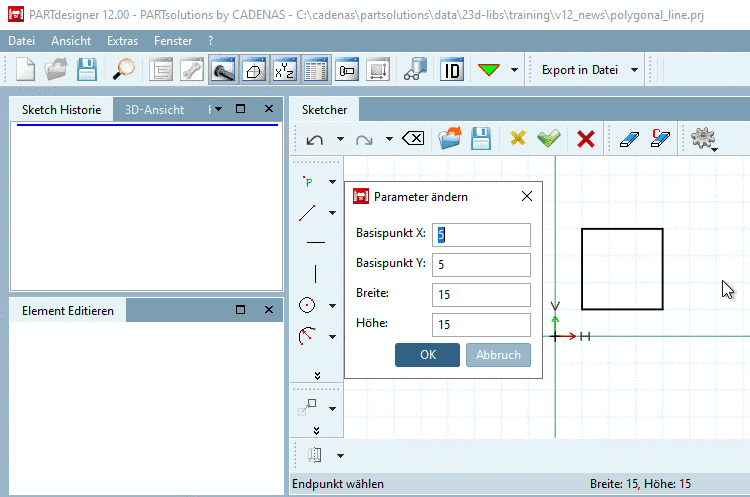750x497 pixels.
Task: Open the Extras menu
Action: 122,41
